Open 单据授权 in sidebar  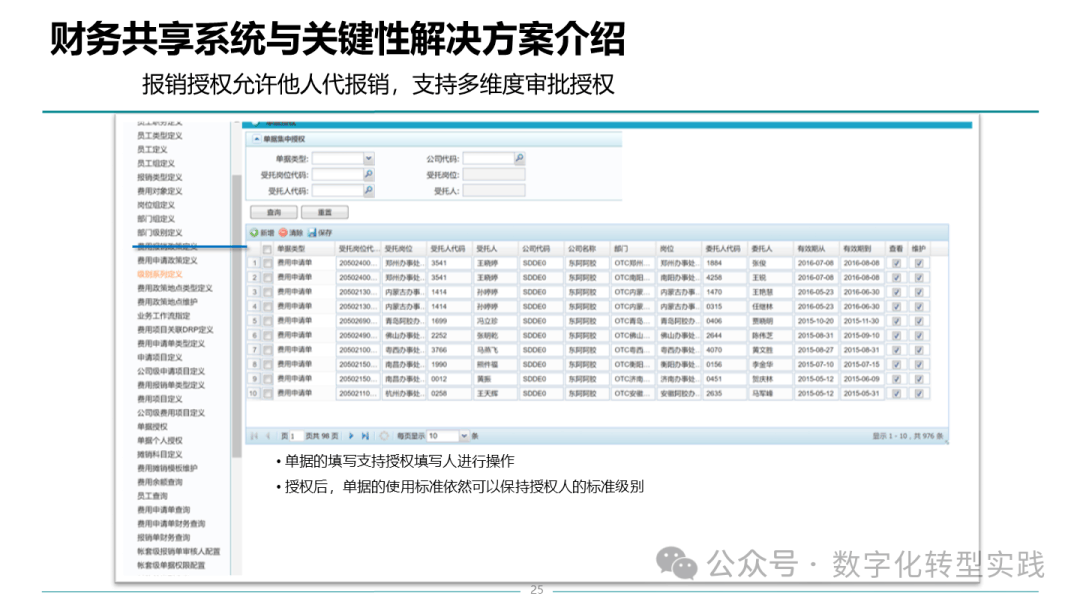click(152, 426)
